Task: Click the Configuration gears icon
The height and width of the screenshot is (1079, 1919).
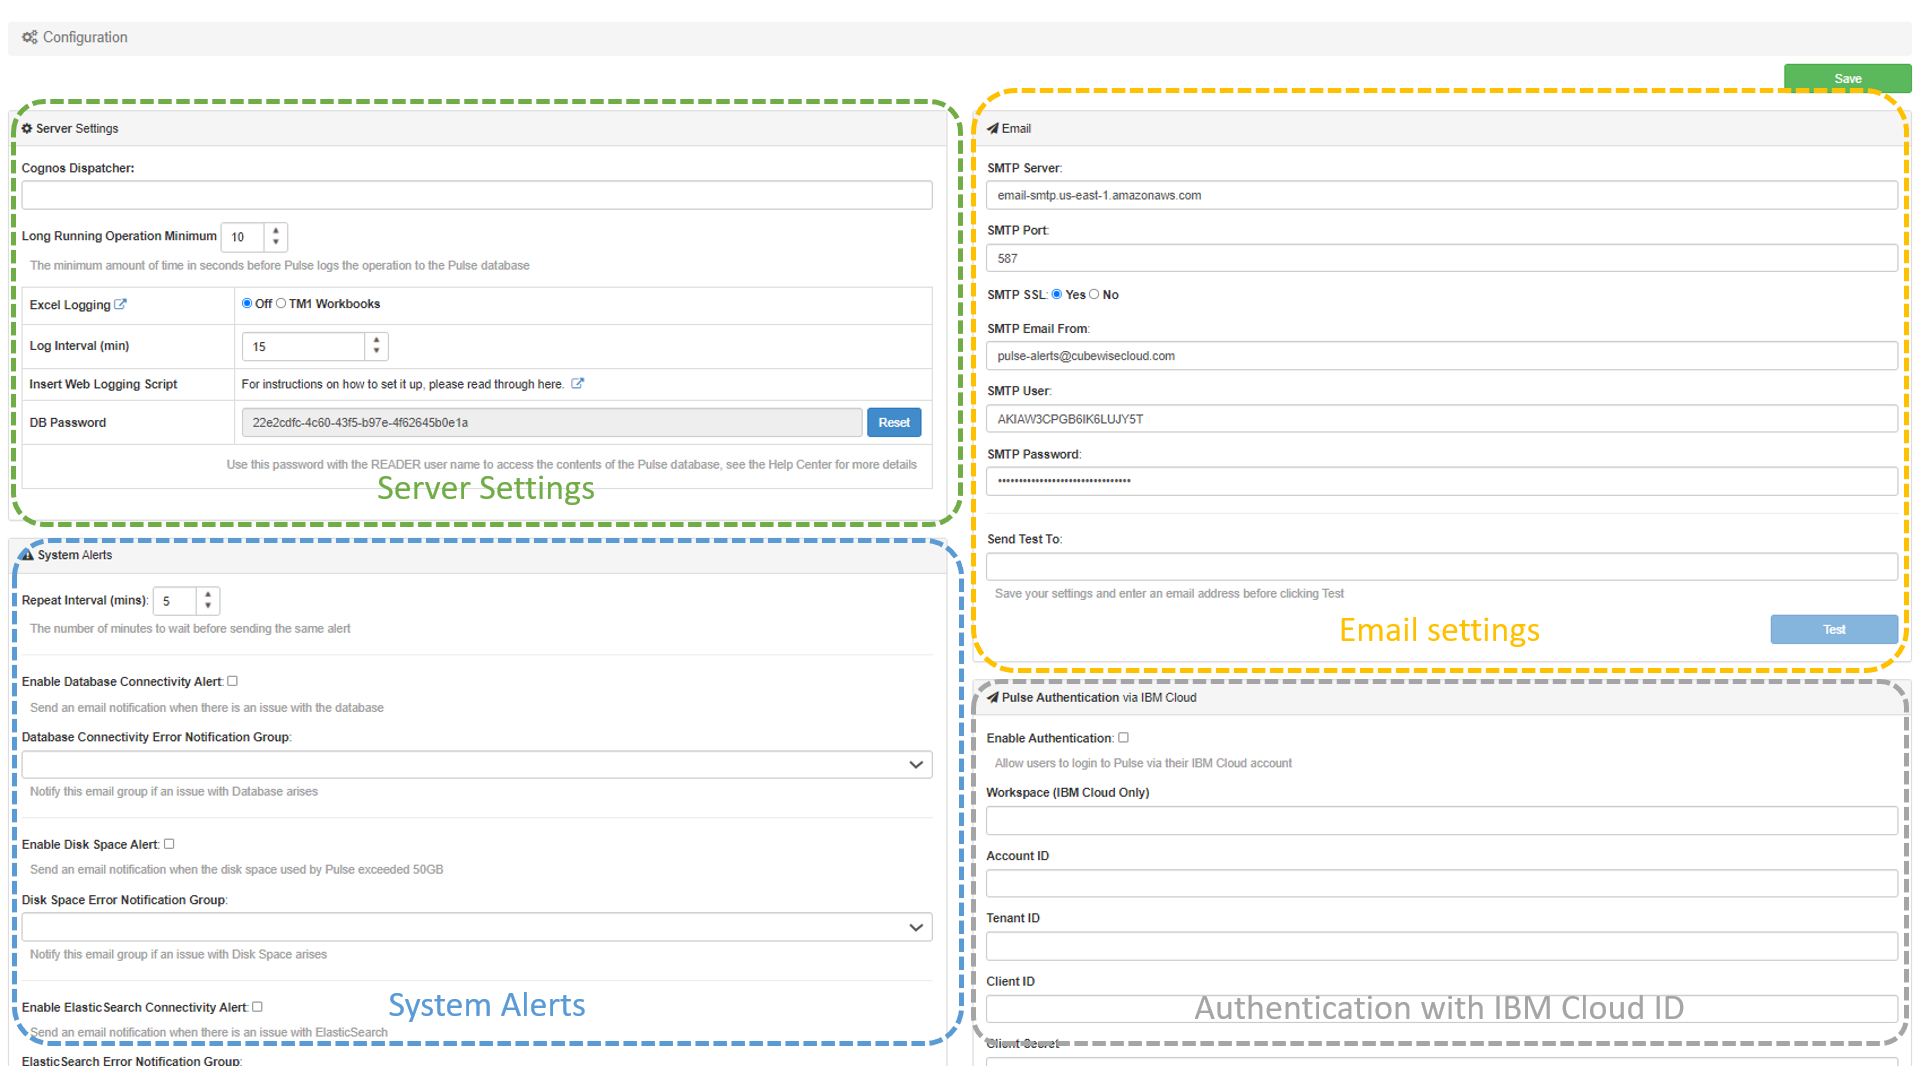Action: (x=30, y=37)
